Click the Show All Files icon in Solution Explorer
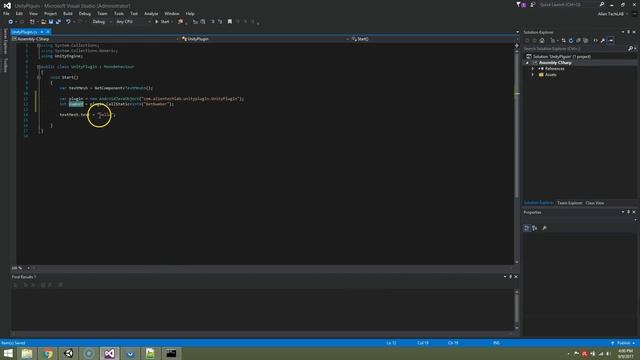 (586, 40)
